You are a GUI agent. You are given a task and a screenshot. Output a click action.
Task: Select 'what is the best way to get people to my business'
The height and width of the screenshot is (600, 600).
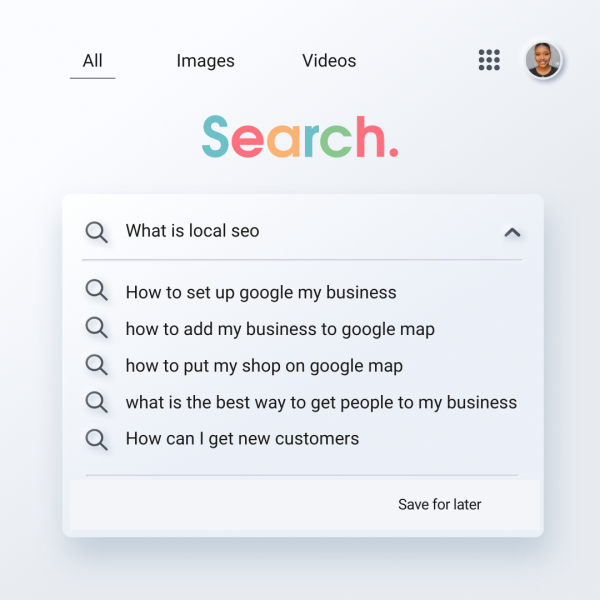tap(321, 403)
